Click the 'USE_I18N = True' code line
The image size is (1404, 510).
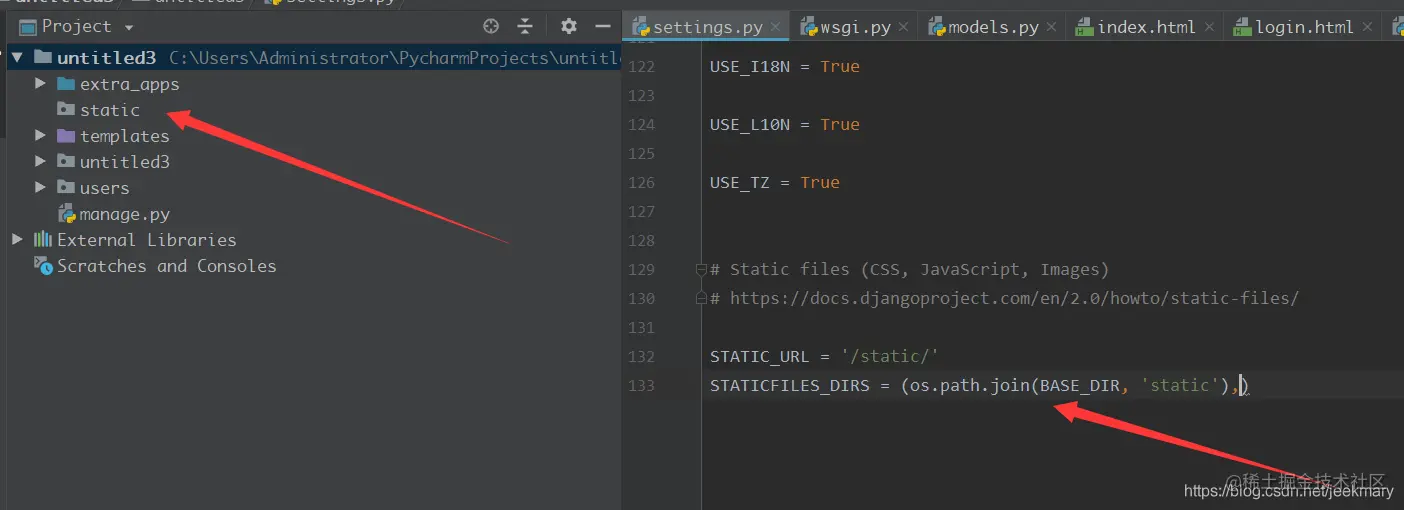click(785, 66)
